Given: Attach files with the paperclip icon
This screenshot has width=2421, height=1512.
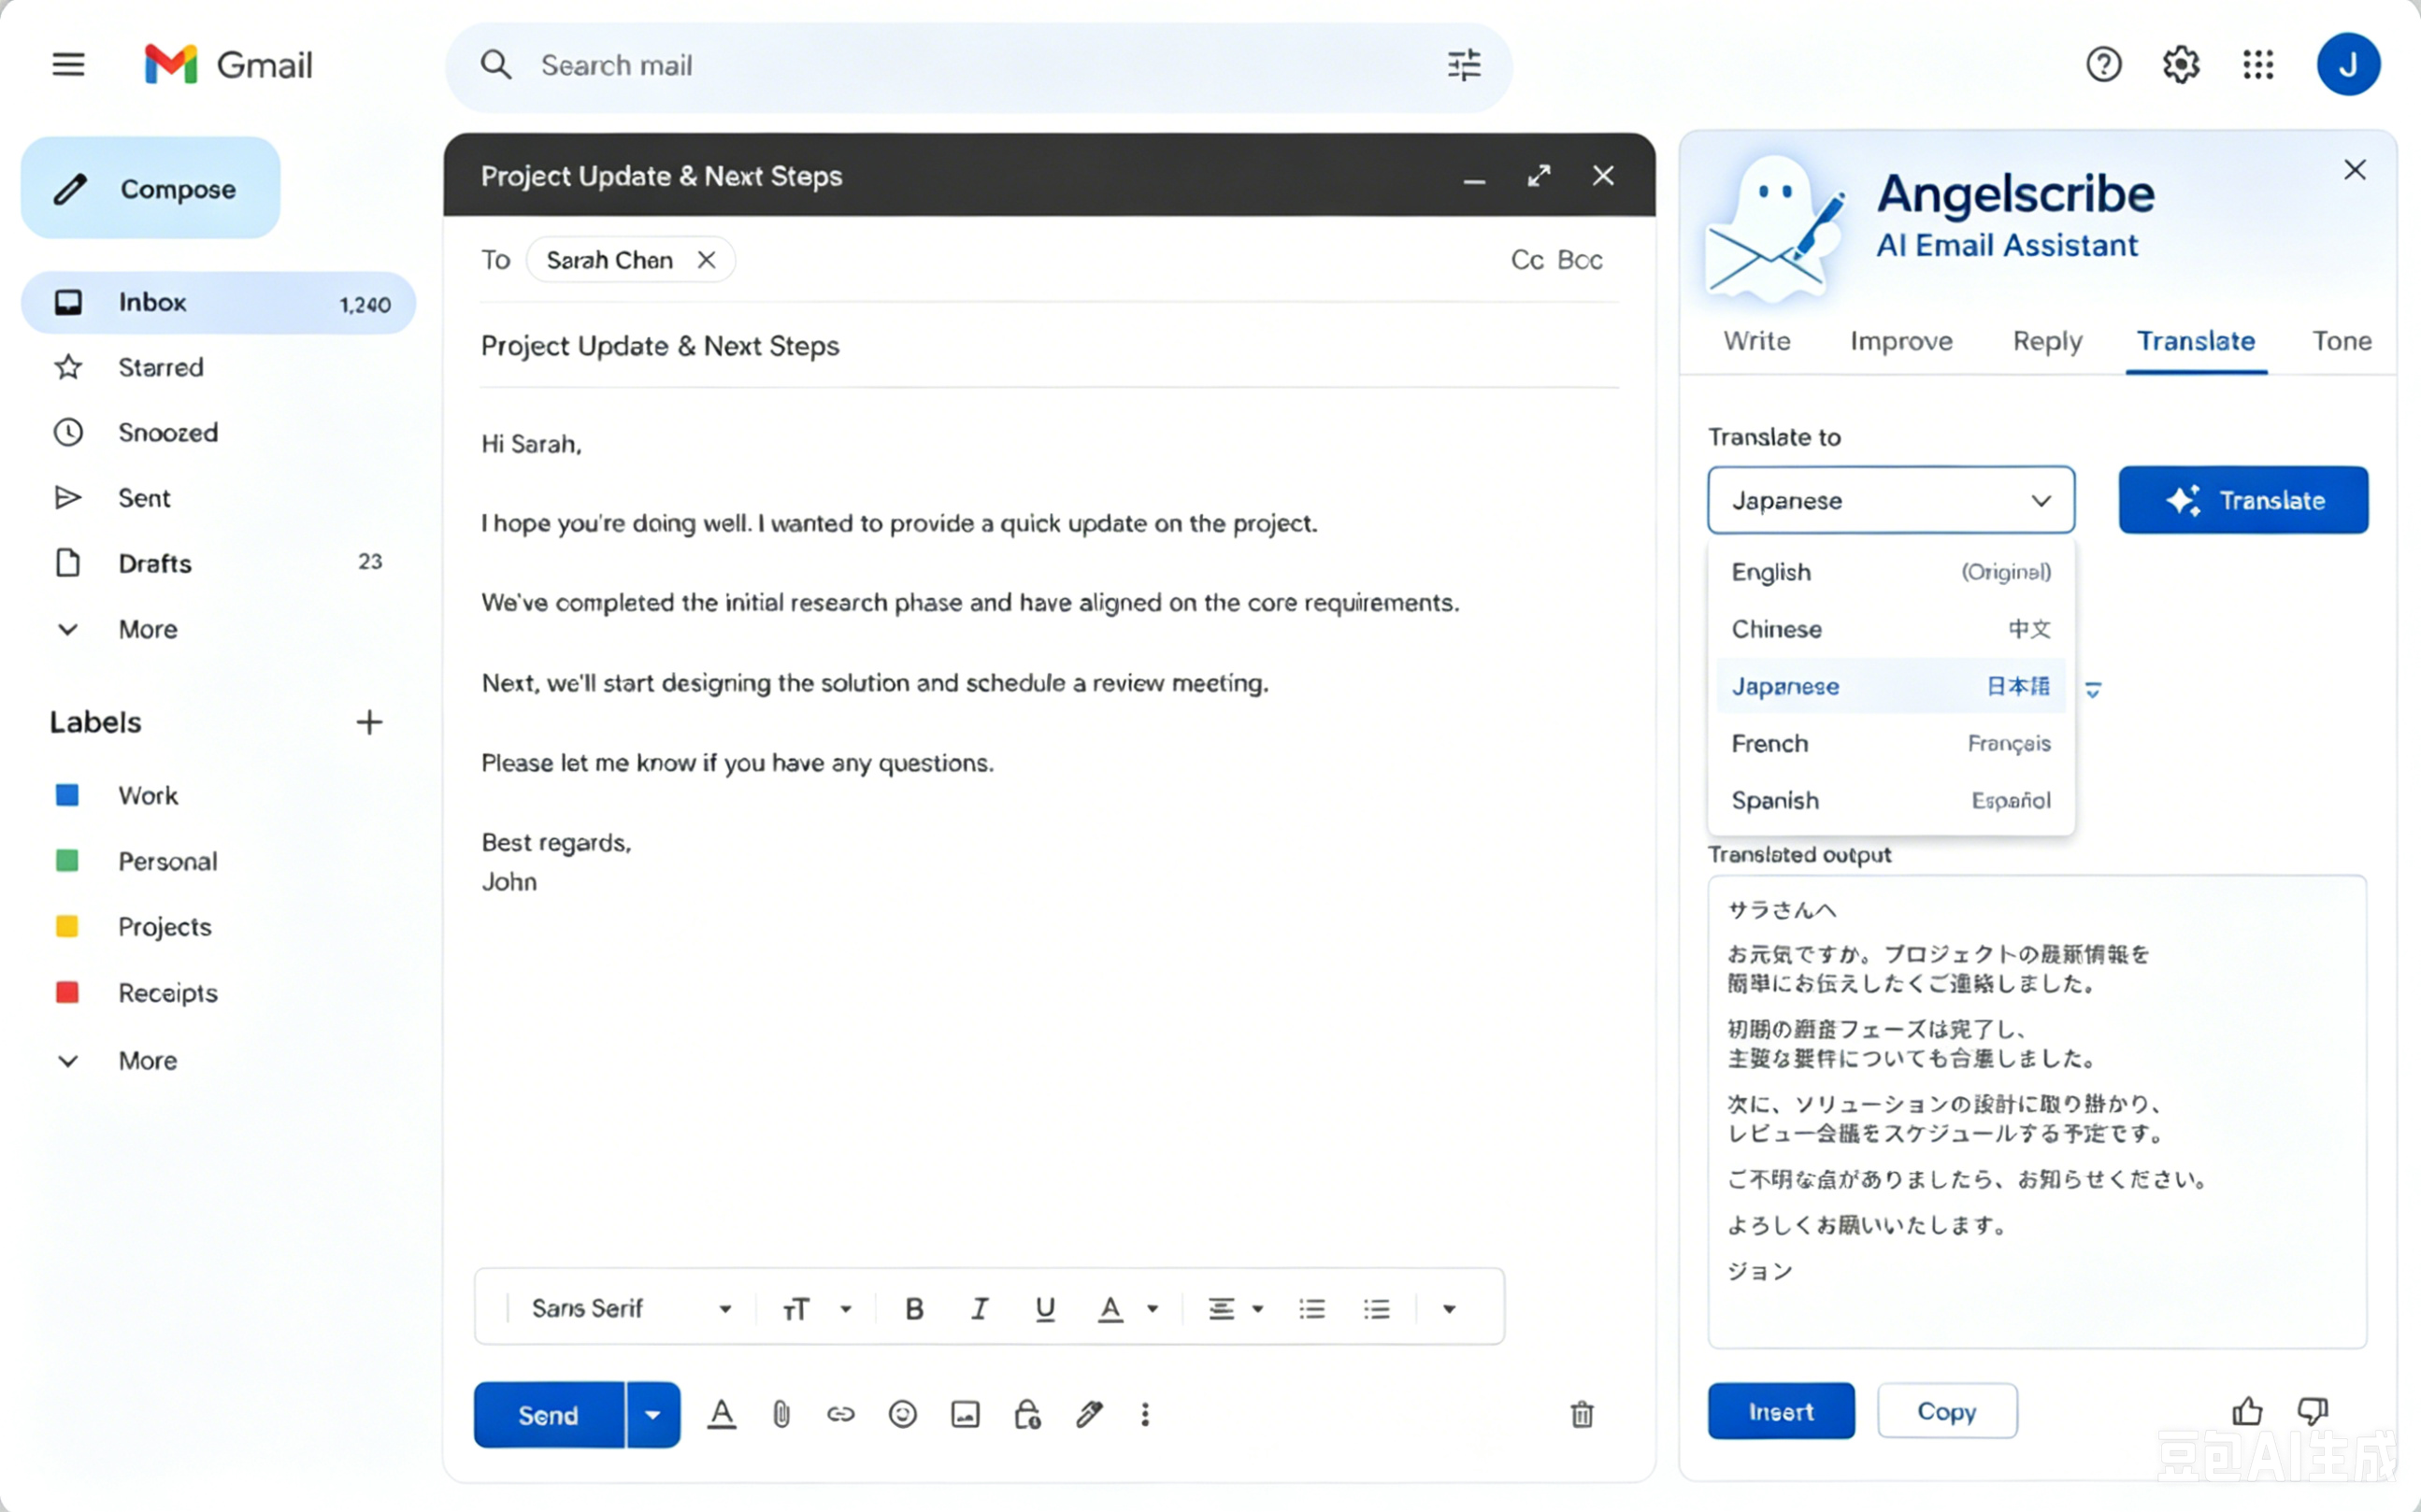Looking at the screenshot, I should 781,1414.
